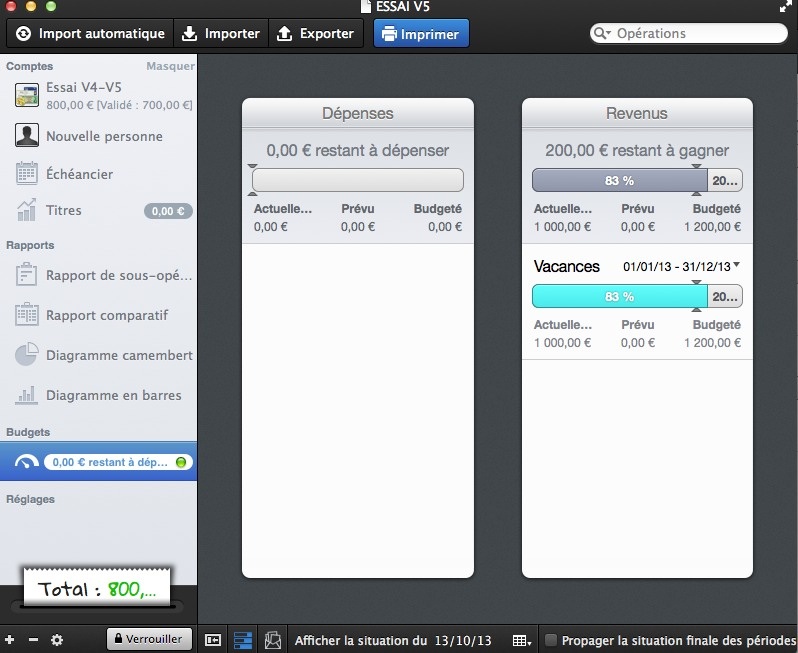Open Diagramme en barres report
The width and height of the screenshot is (798, 653).
99,395
